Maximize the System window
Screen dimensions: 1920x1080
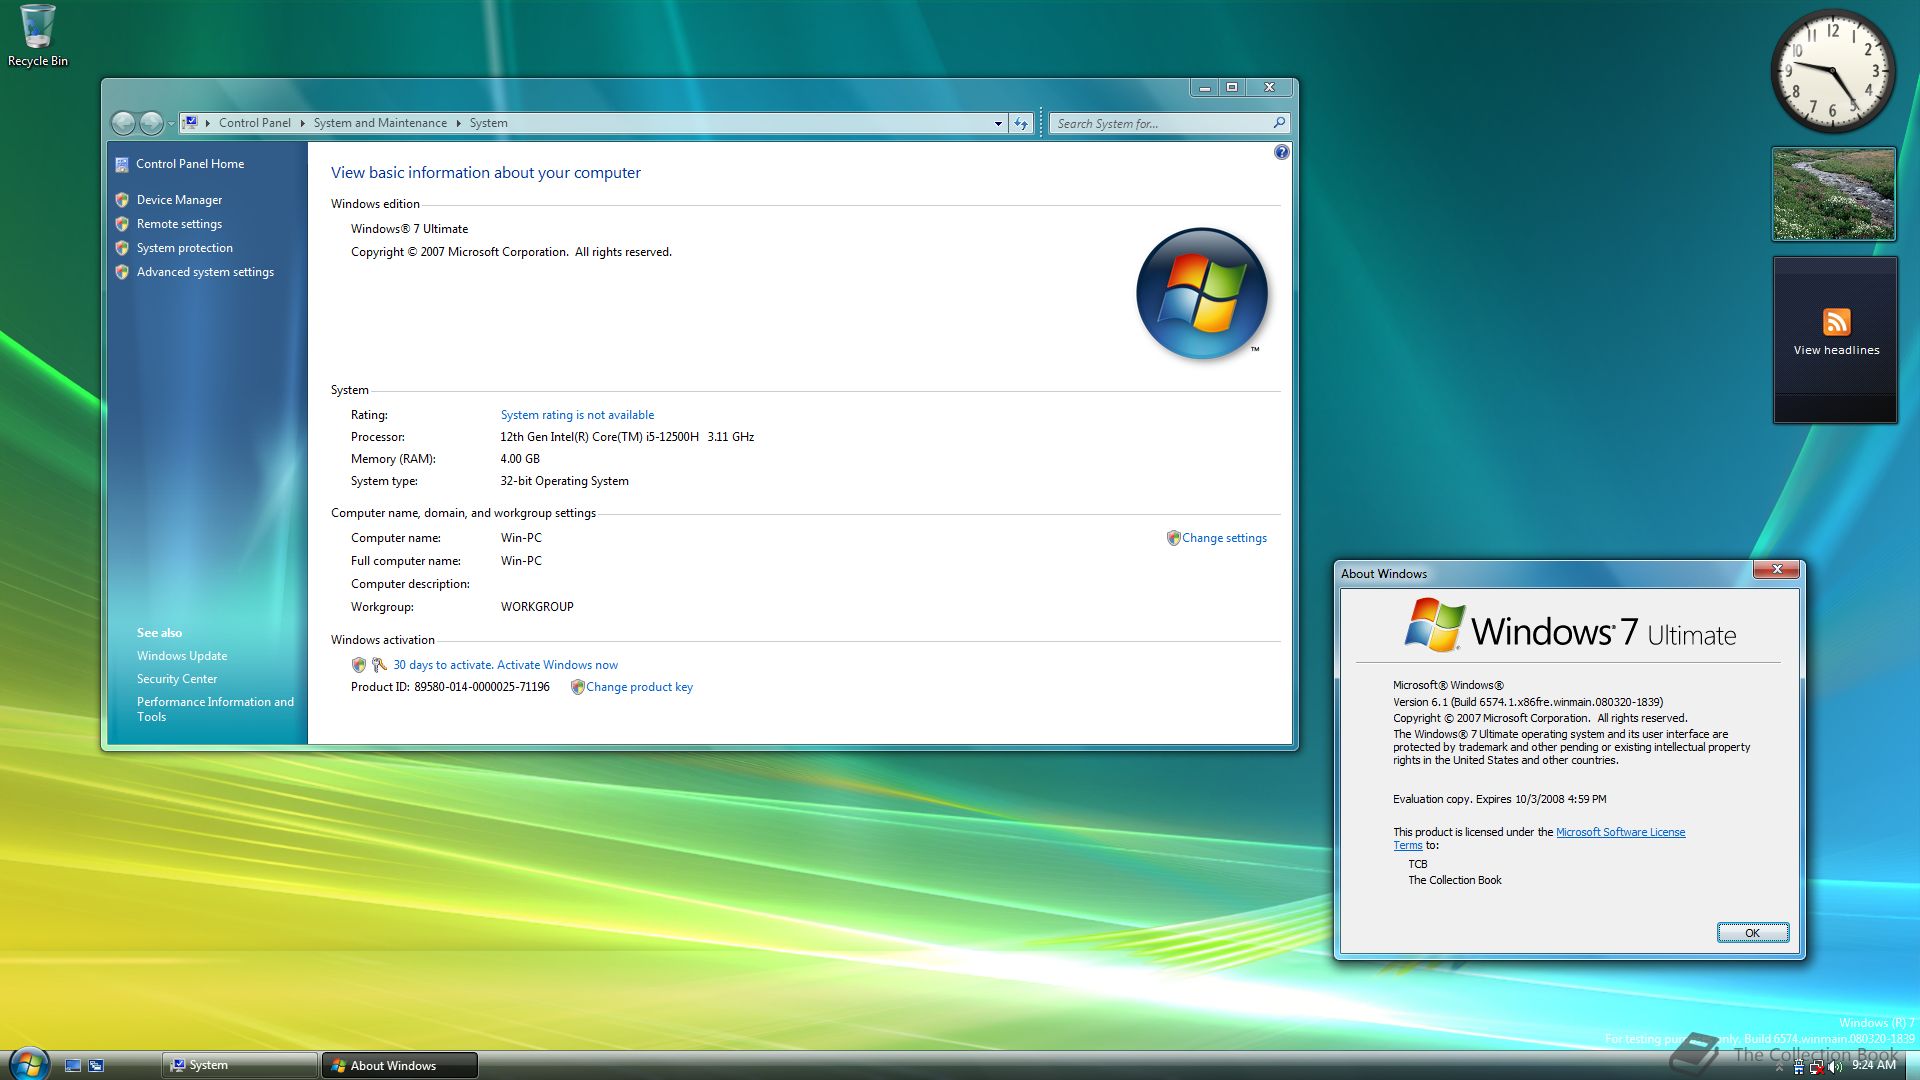pyautogui.click(x=1232, y=87)
